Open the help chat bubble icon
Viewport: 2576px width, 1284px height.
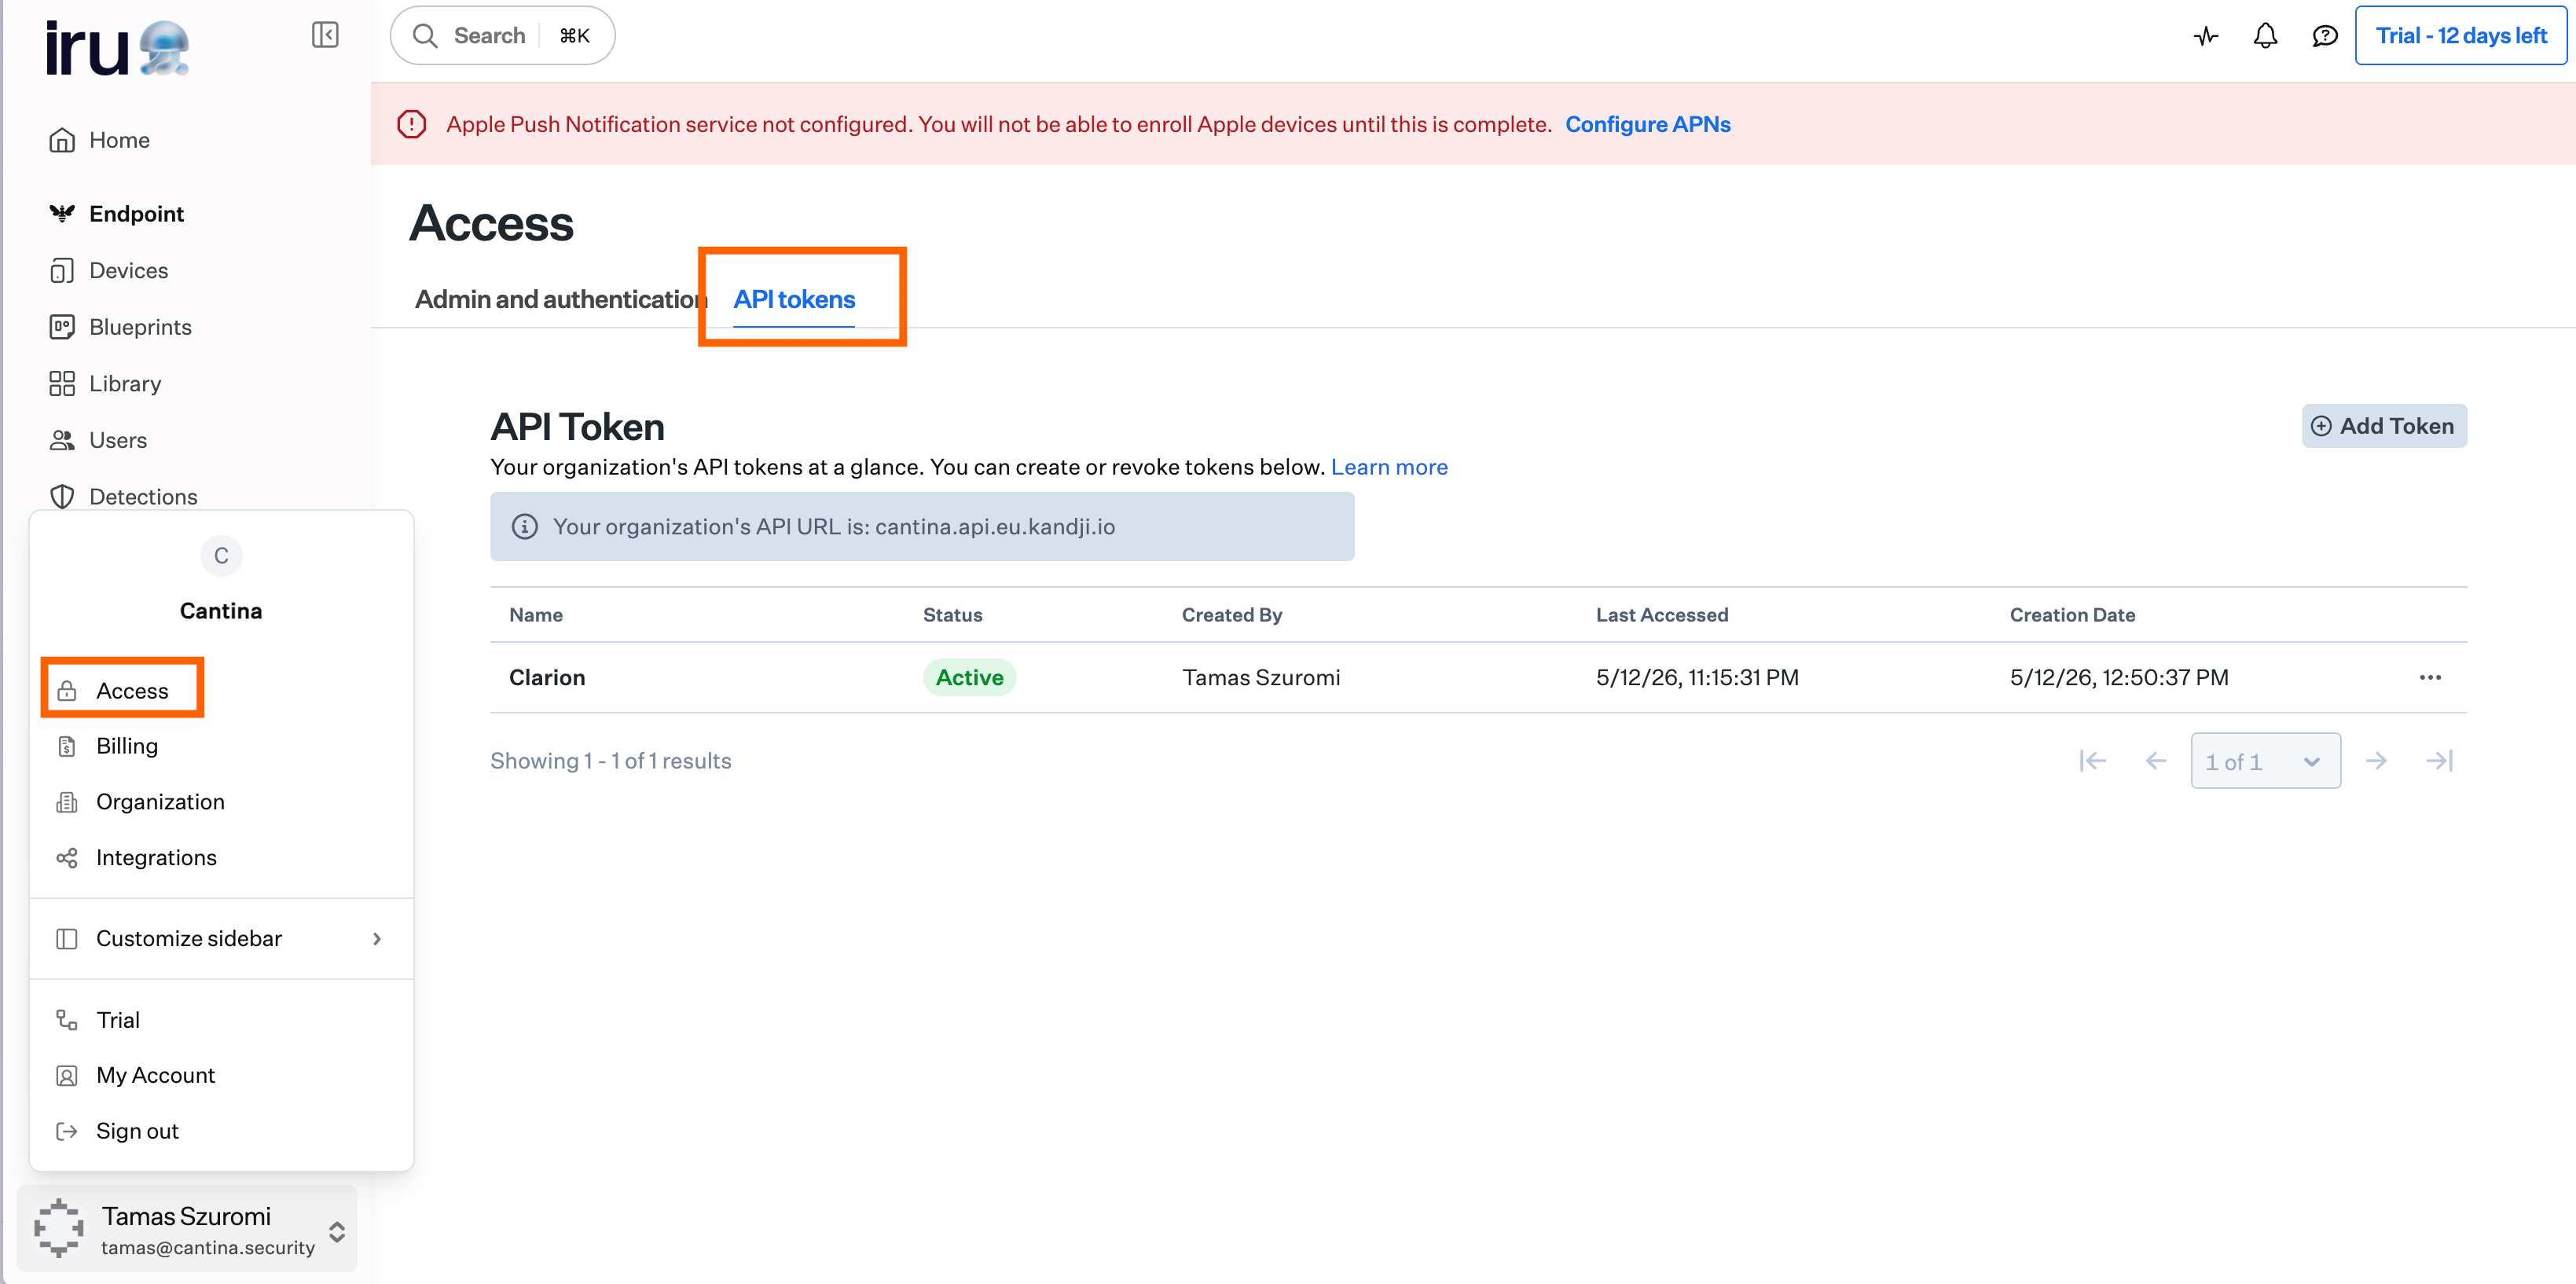click(x=2325, y=36)
